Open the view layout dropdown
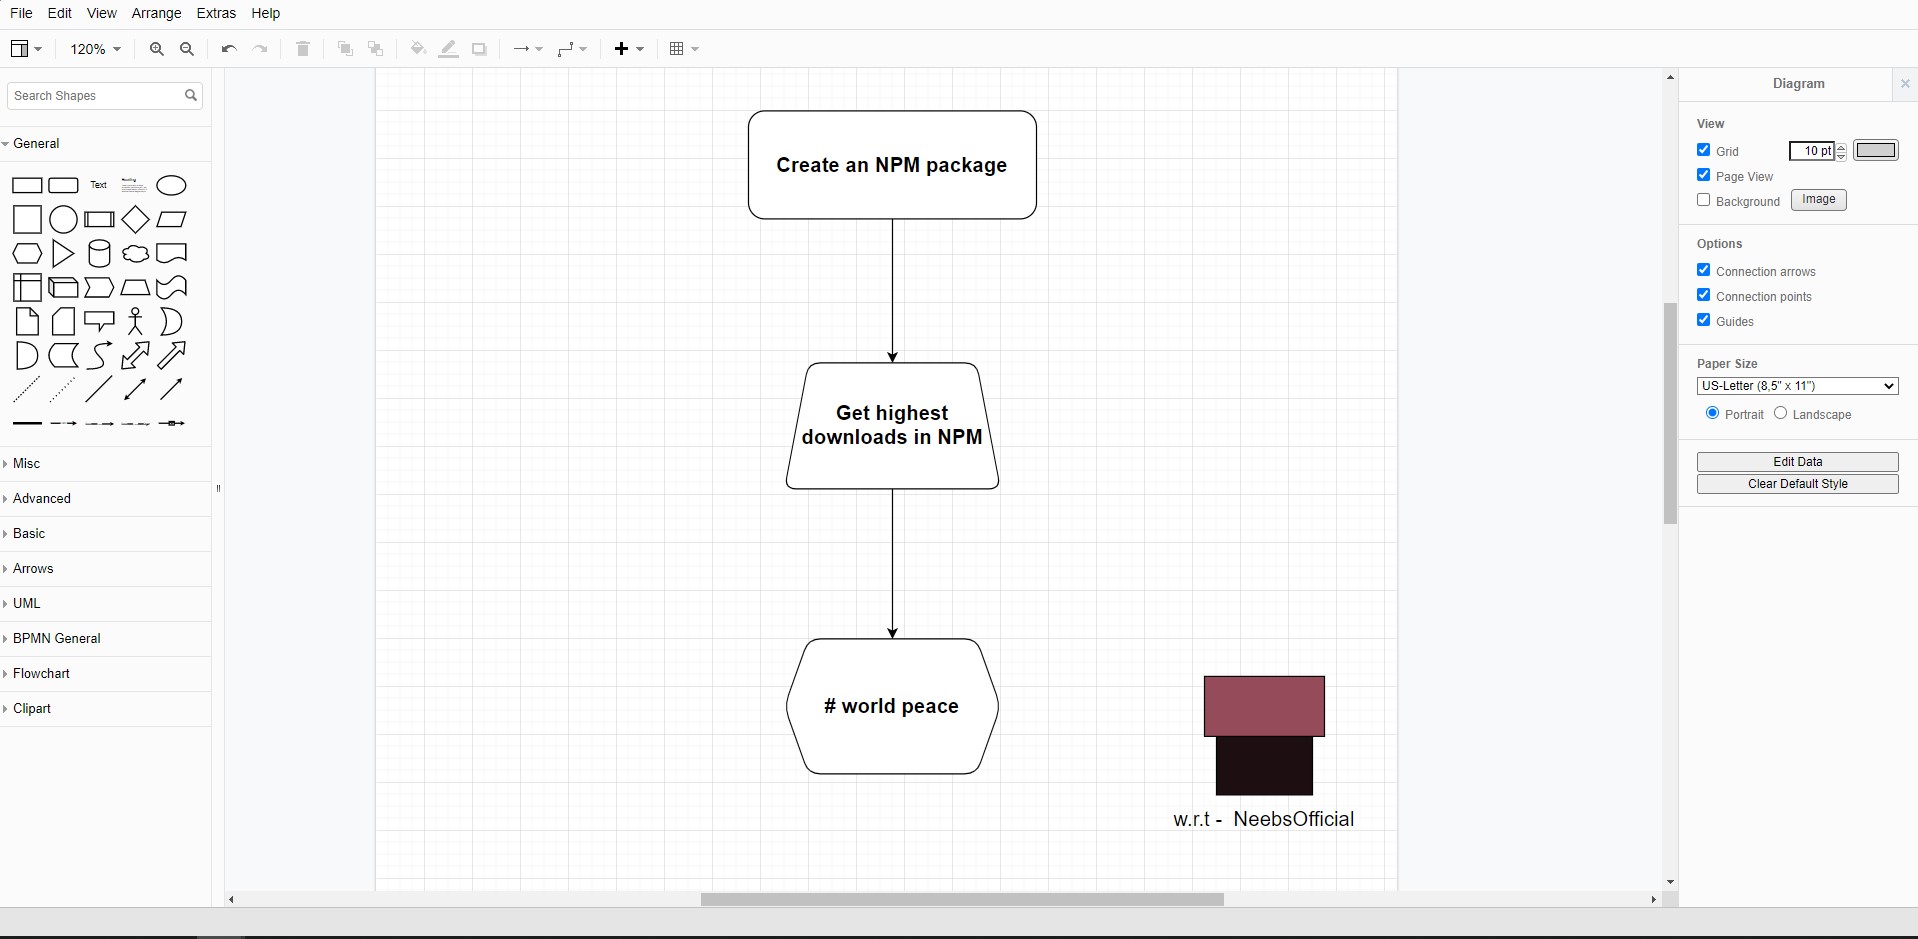The image size is (1918, 939). pyautogui.click(x=26, y=49)
